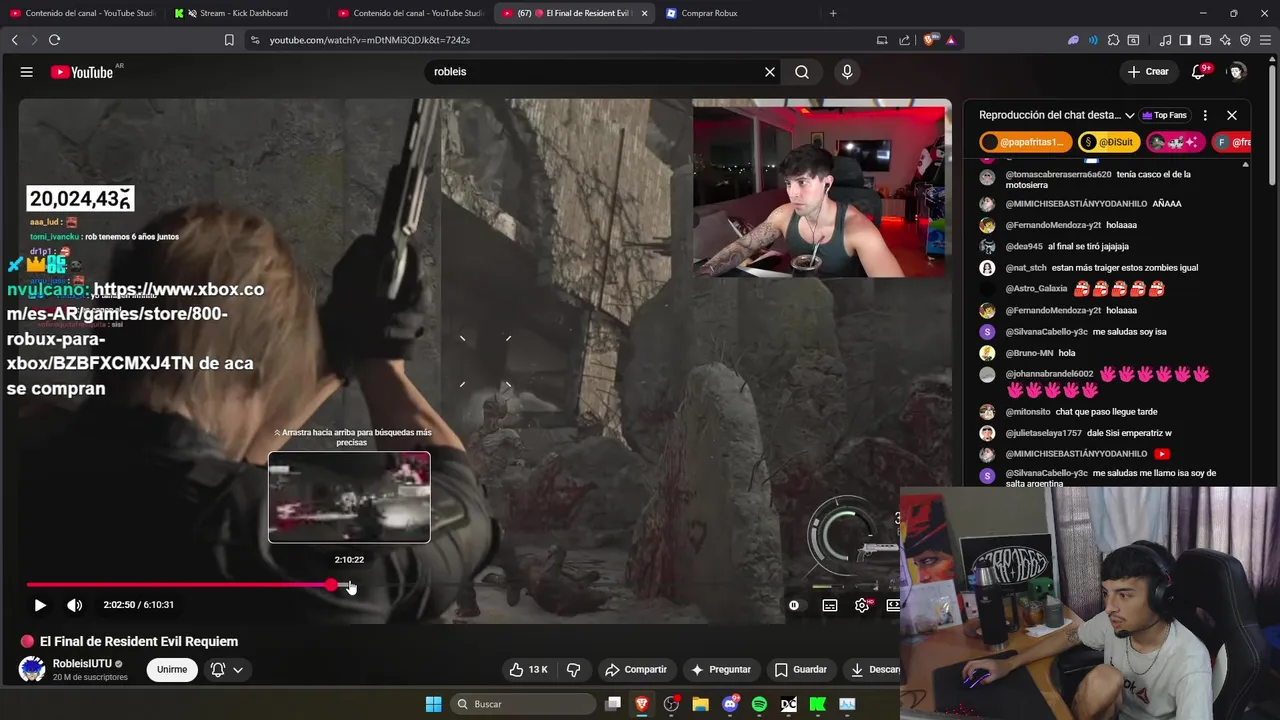Switch to the first YouTube Studio tab

point(83,13)
